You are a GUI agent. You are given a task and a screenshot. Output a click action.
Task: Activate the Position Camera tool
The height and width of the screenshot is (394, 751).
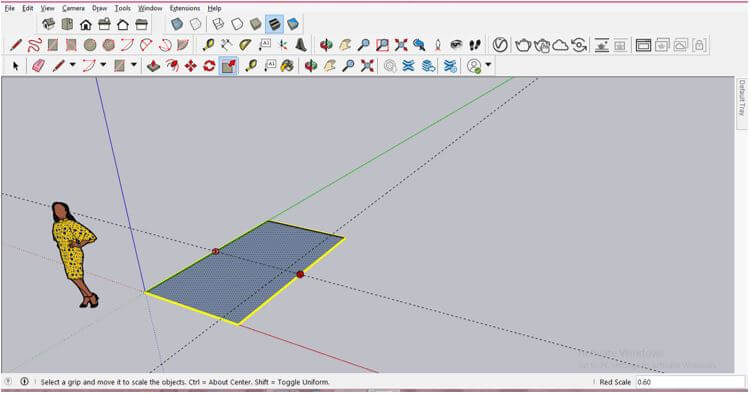pos(438,45)
